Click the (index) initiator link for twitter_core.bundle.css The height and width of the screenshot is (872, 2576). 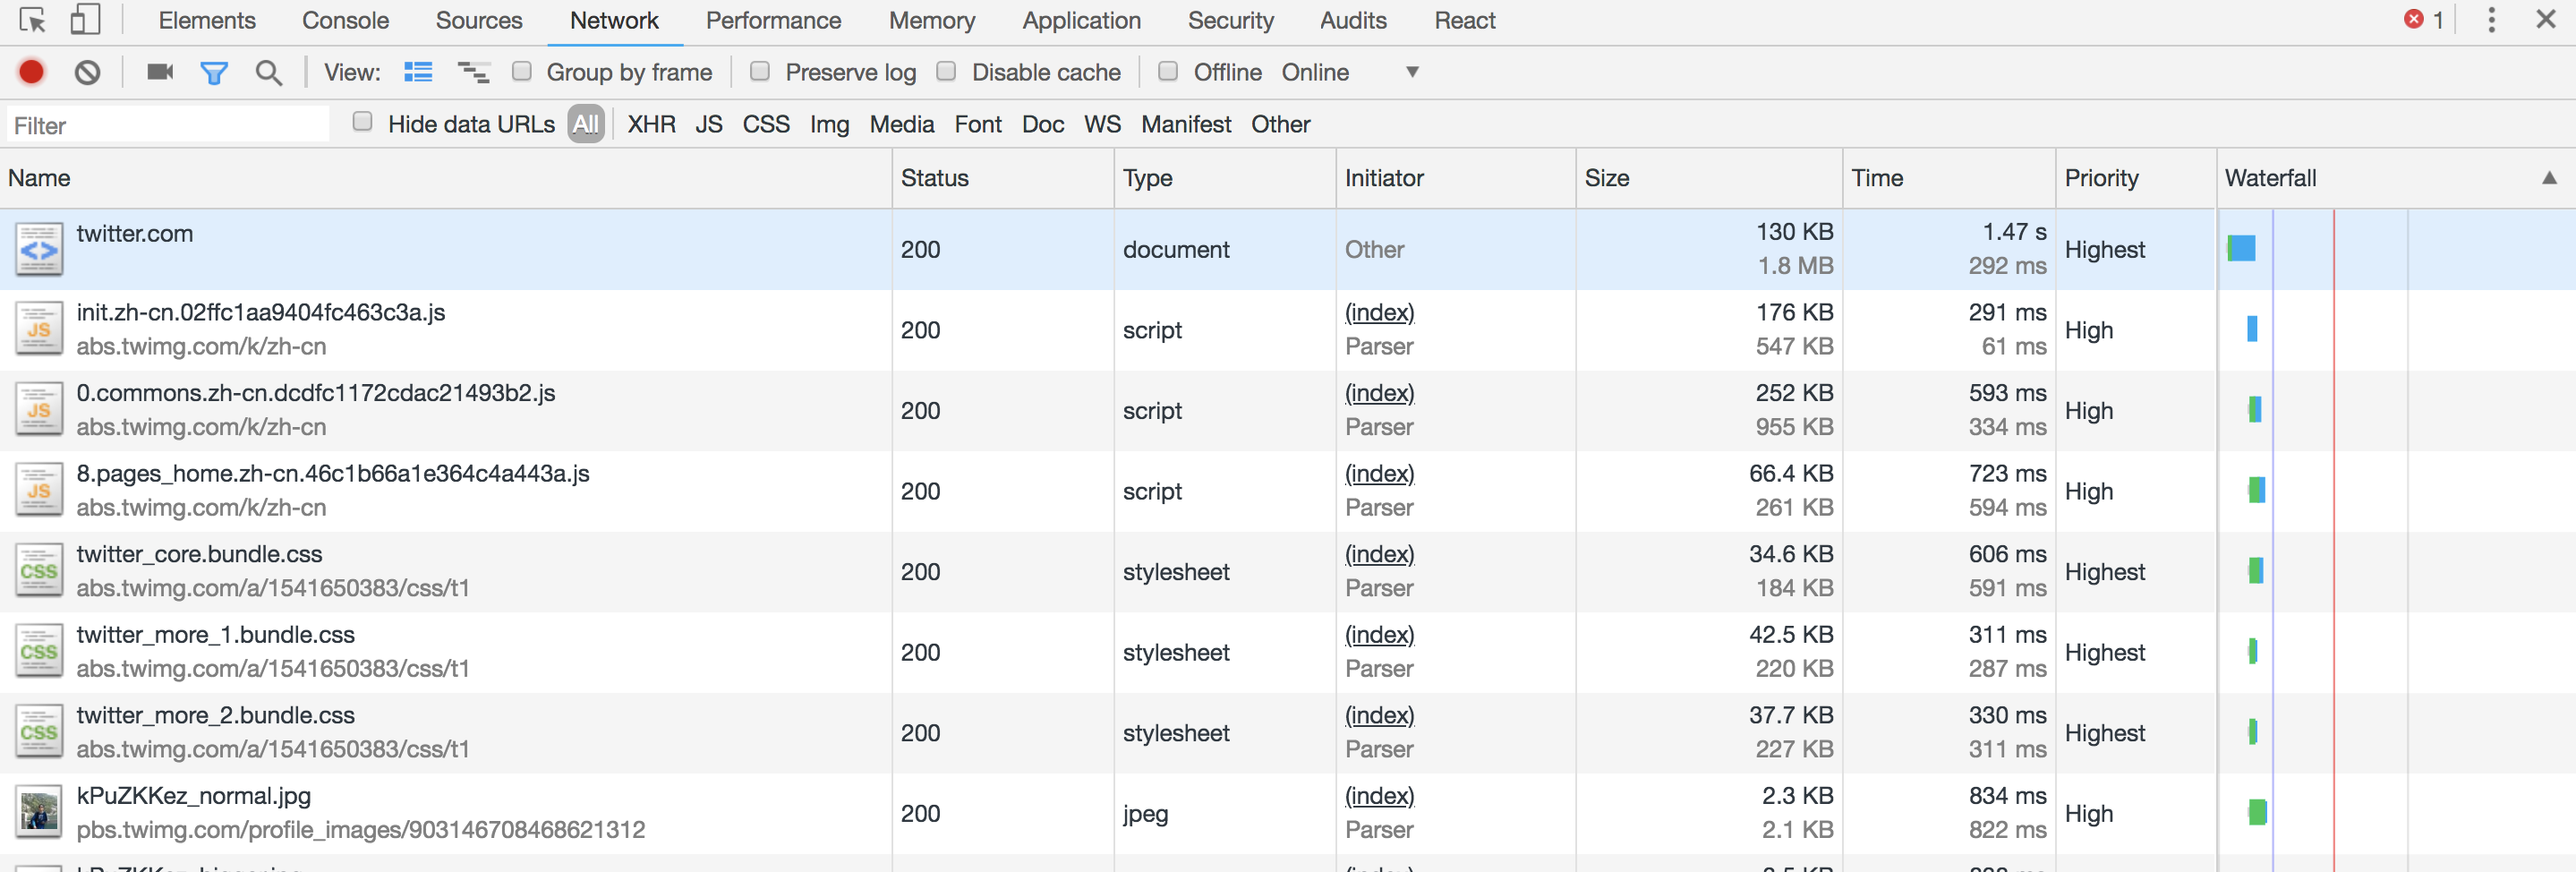click(1379, 554)
